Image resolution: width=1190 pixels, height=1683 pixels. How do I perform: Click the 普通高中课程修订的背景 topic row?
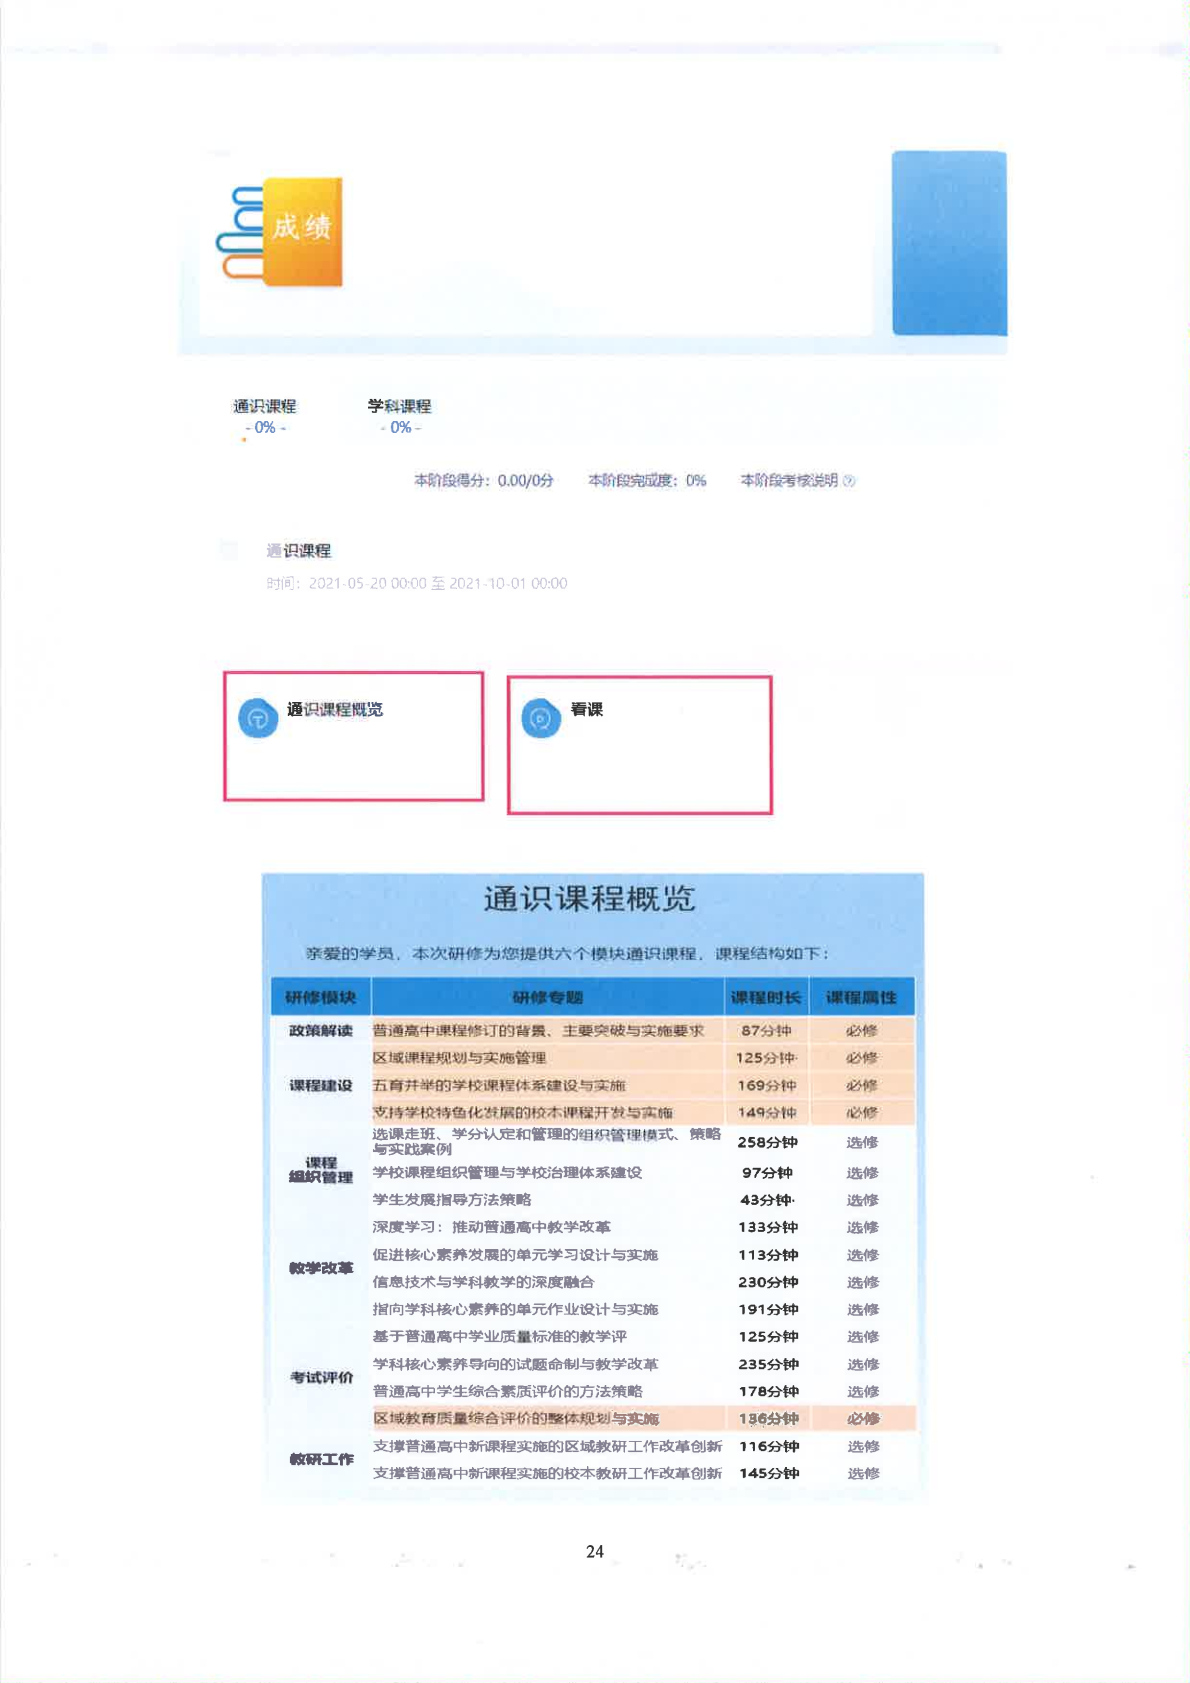(643, 1031)
